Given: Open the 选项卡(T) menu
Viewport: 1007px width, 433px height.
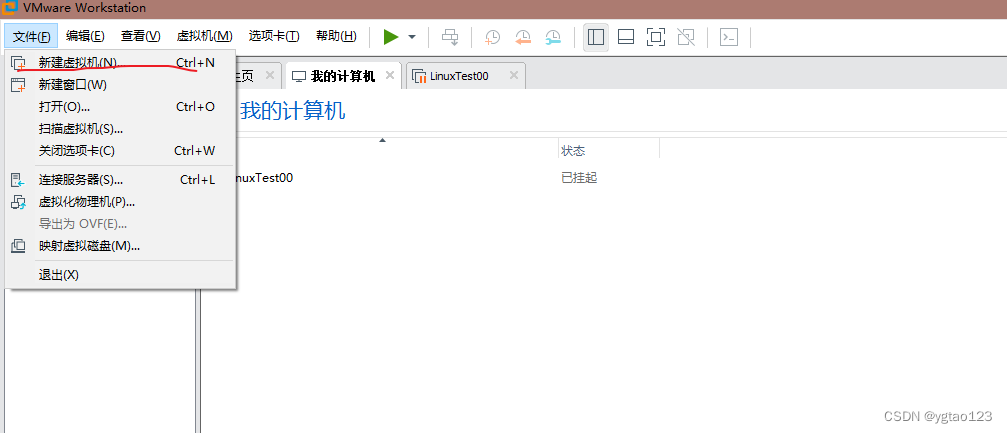Looking at the screenshot, I should pyautogui.click(x=274, y=36).
